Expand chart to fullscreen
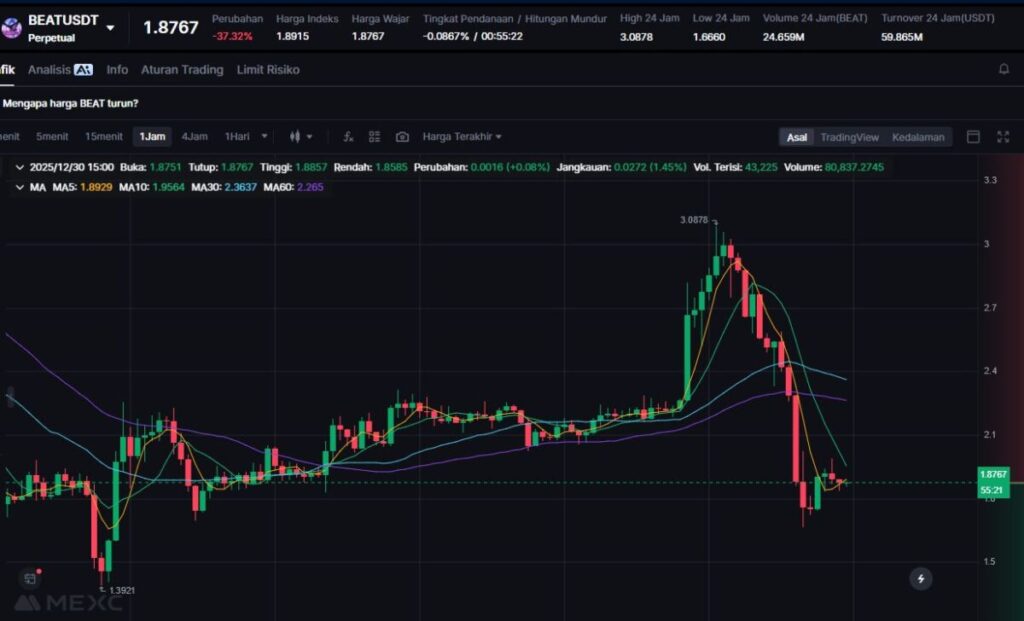The width and height of the screenshot is (1024, 621). tap(1002, 137)
